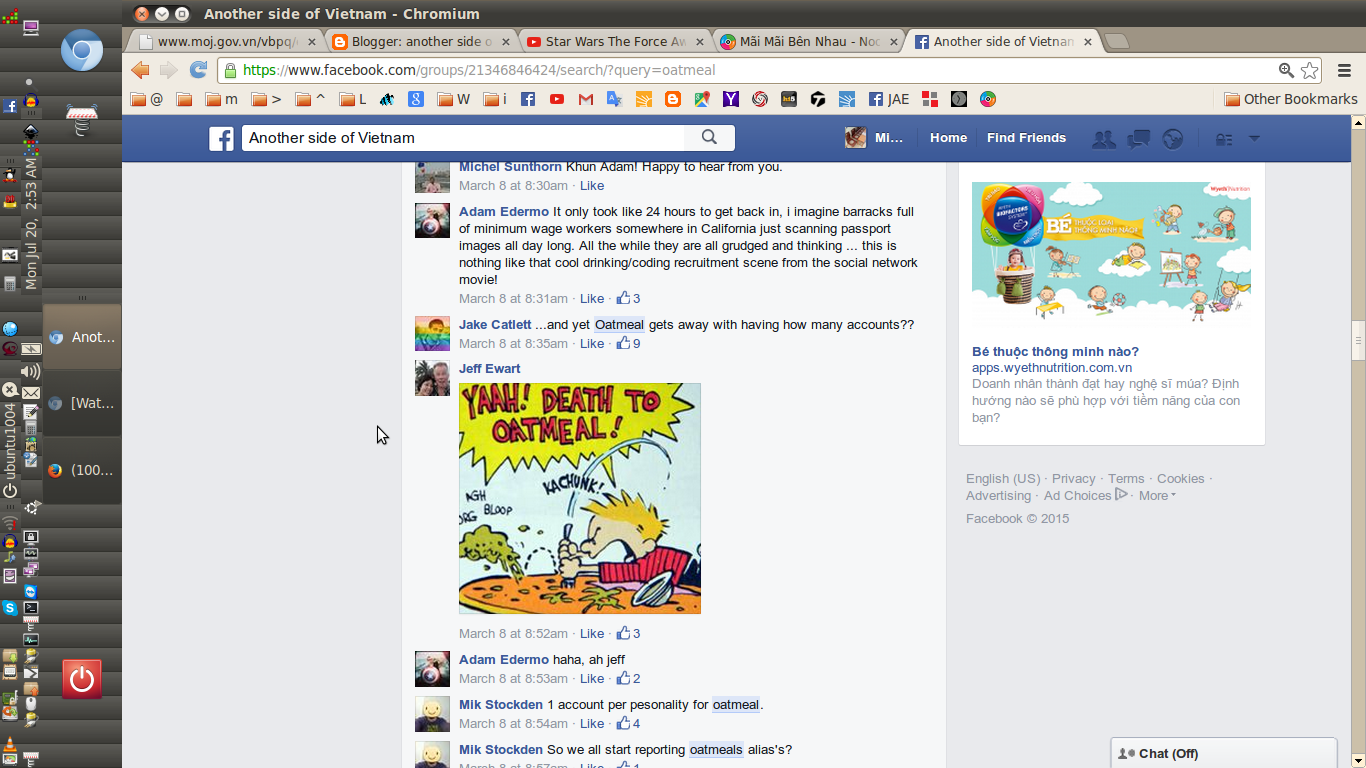
Task: Click 4 likes on Mik Stockden's comment
Action: pos(628,723)
